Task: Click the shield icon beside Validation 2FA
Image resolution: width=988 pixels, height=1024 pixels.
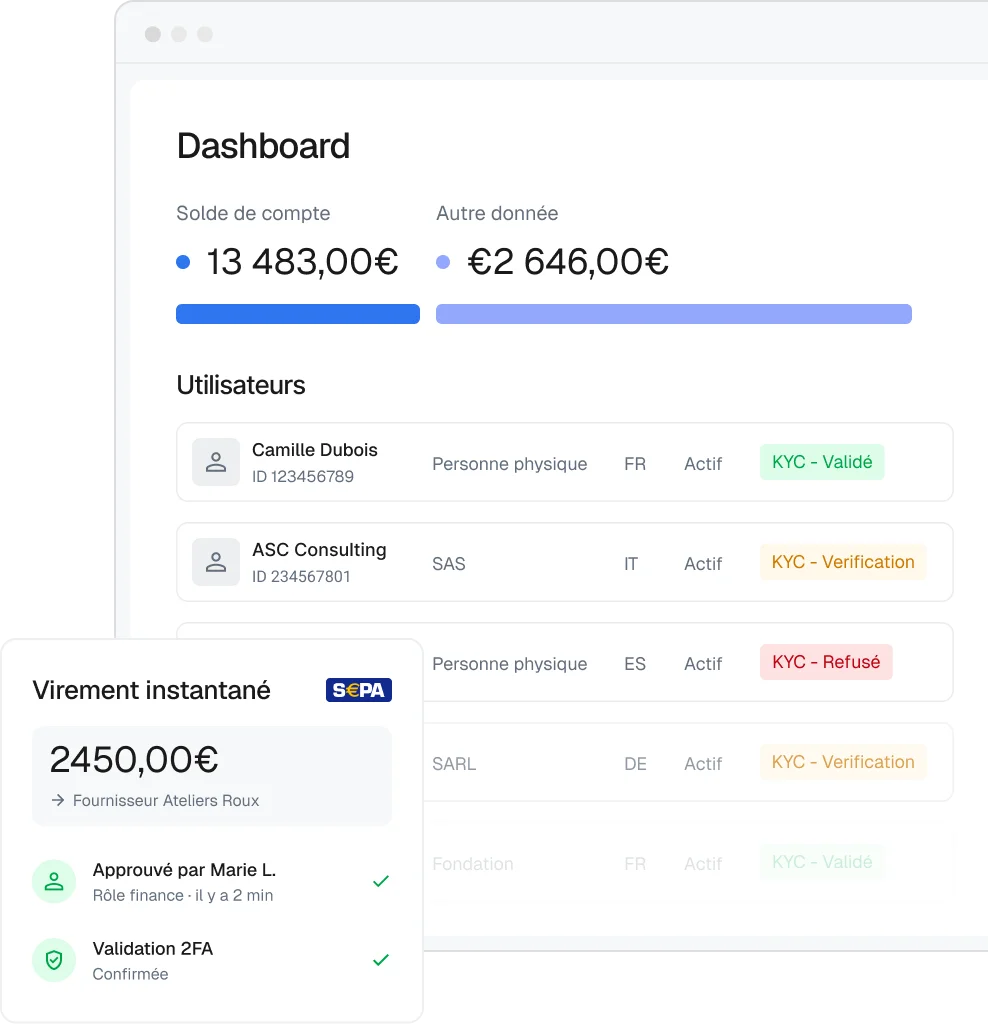Action: coord(54,960)
